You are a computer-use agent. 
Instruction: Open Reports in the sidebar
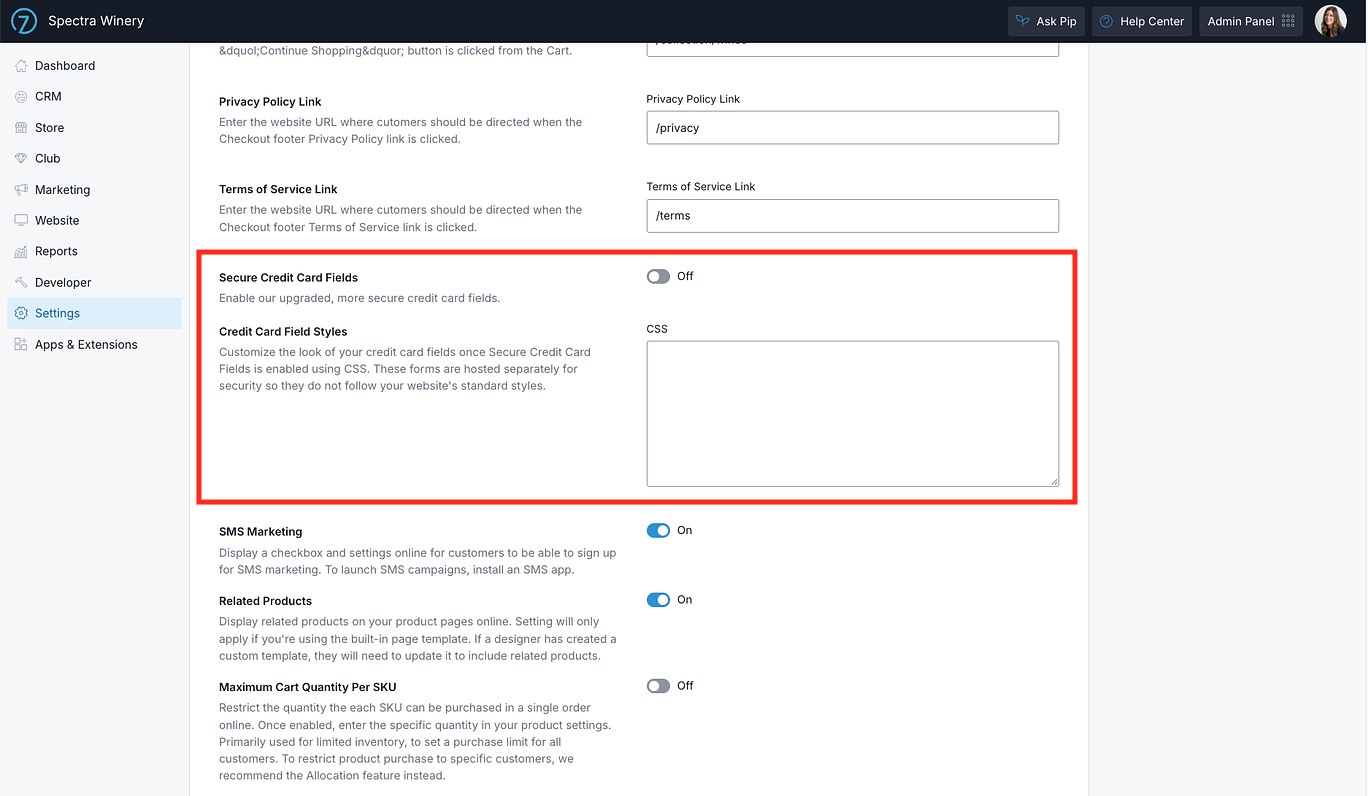point(94,252)
